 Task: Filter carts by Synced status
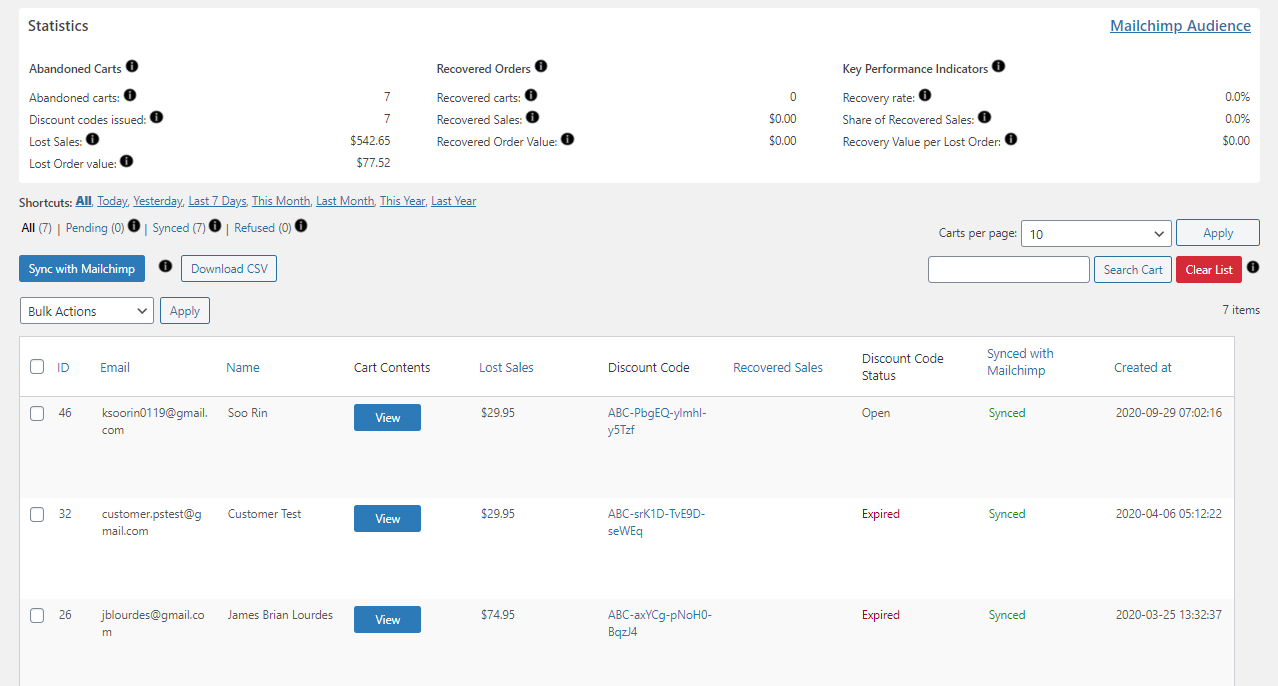coord(171,228)
